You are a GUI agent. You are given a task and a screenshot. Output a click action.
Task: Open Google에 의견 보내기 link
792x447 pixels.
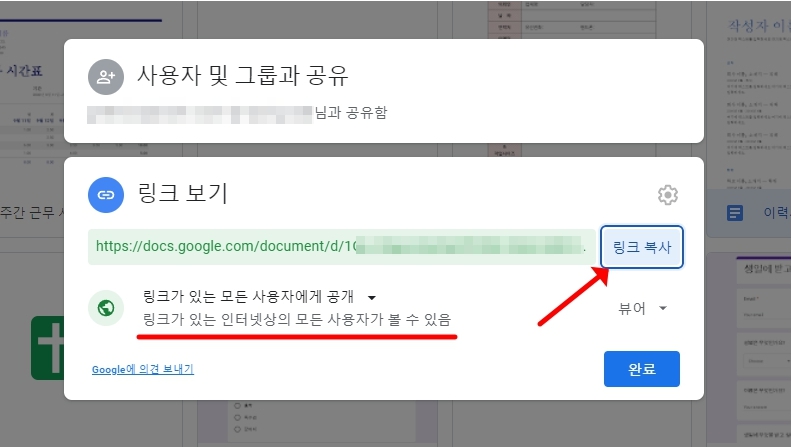coord(143,369)
